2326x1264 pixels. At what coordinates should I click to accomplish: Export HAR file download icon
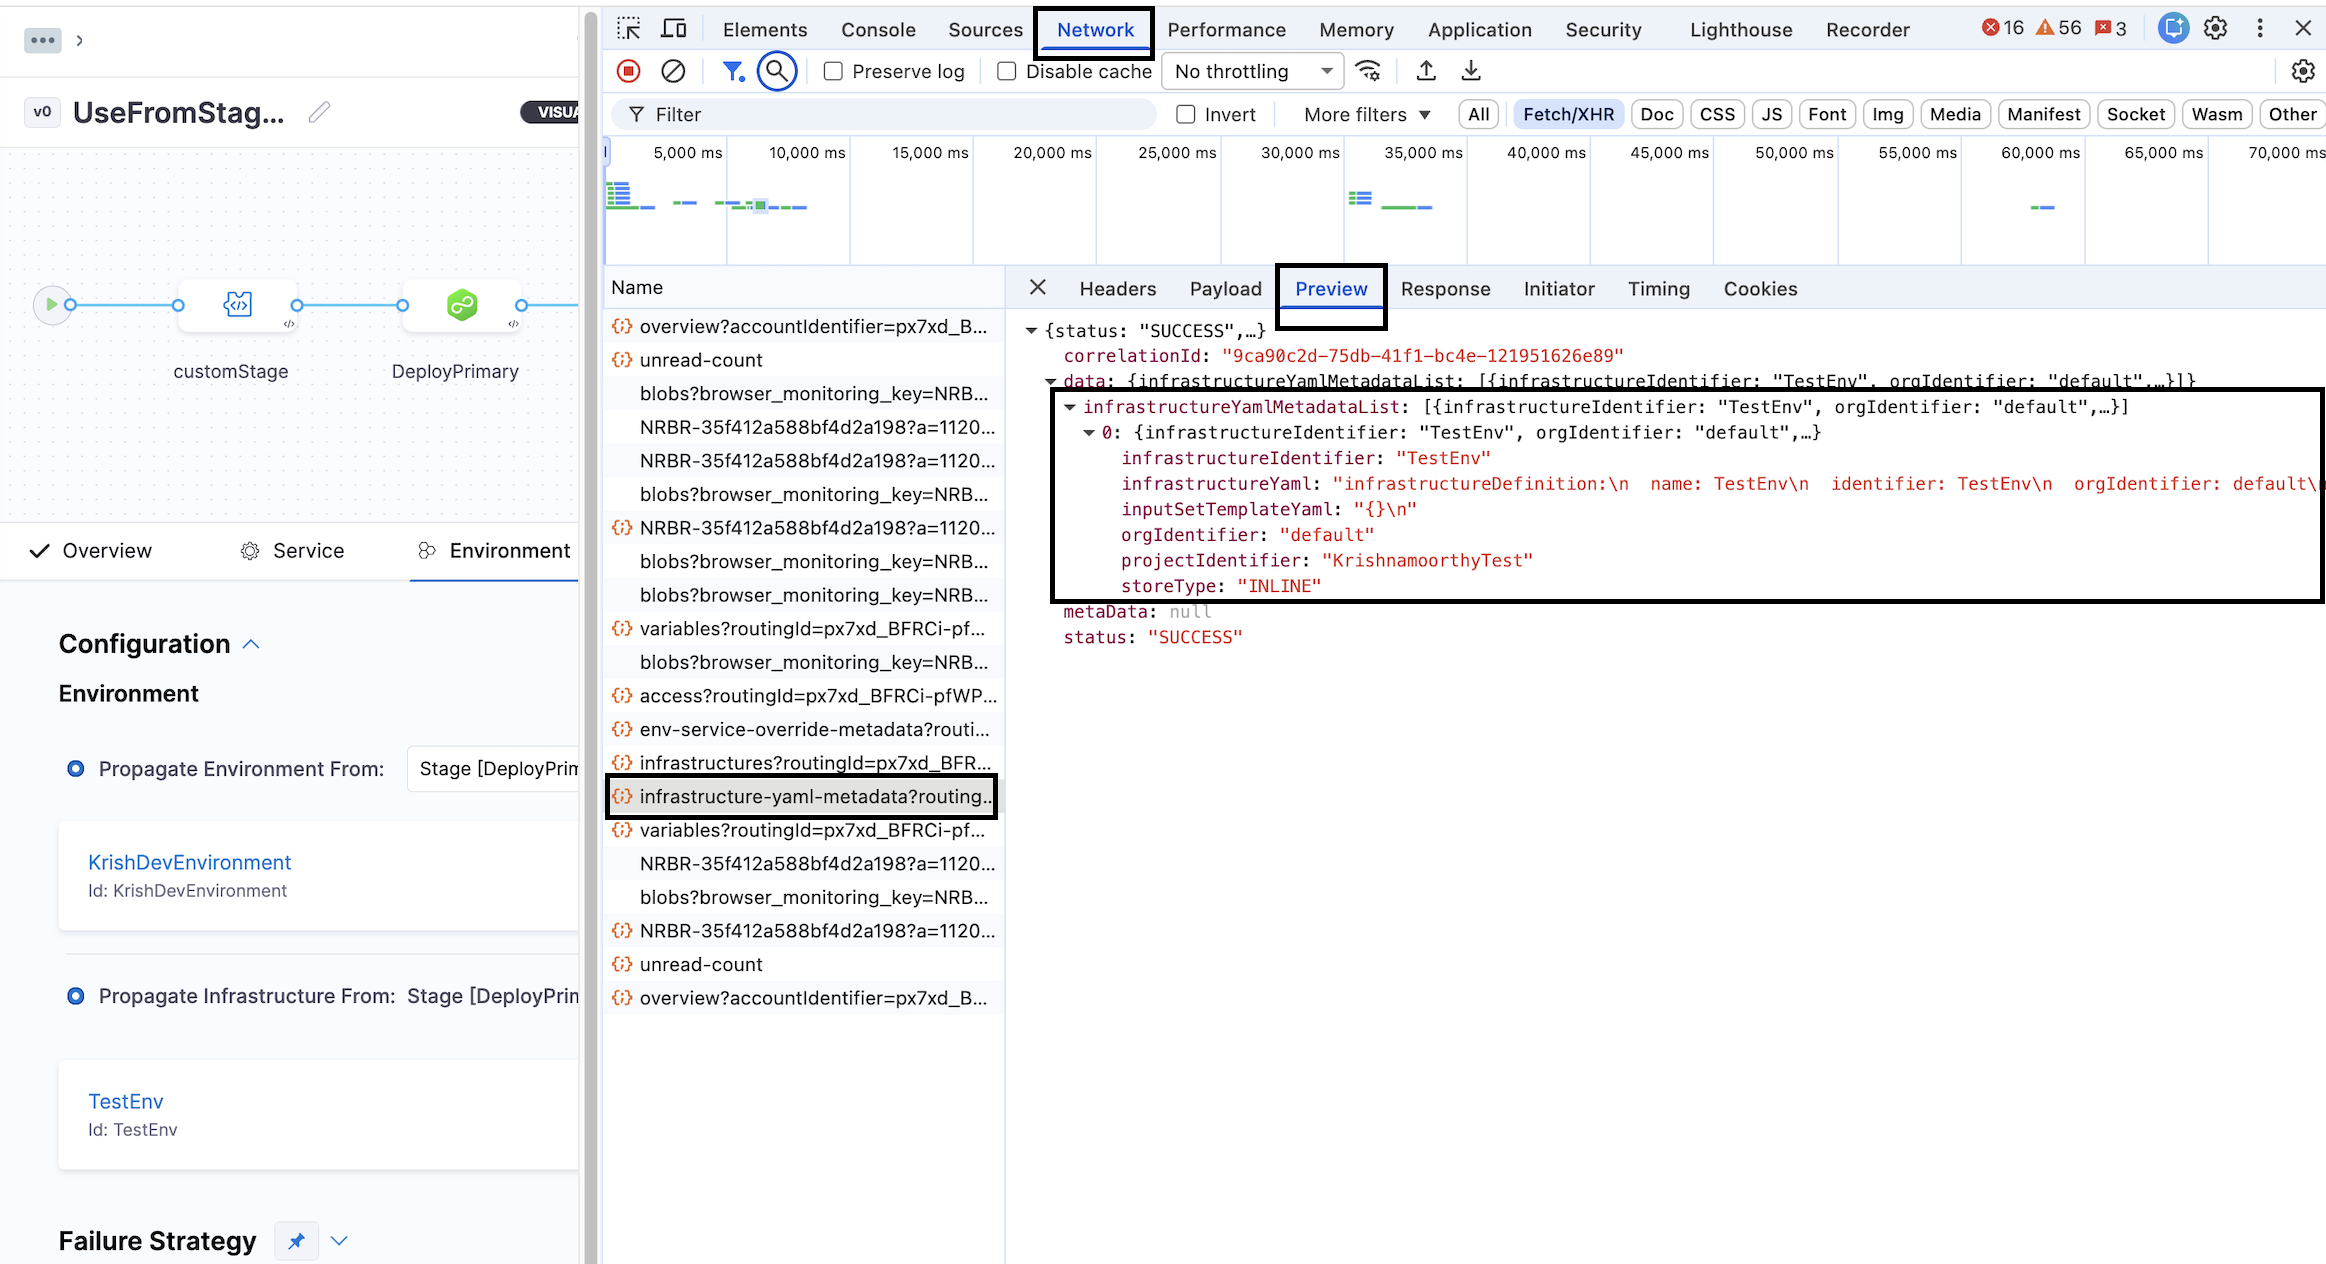[1471, 71]
